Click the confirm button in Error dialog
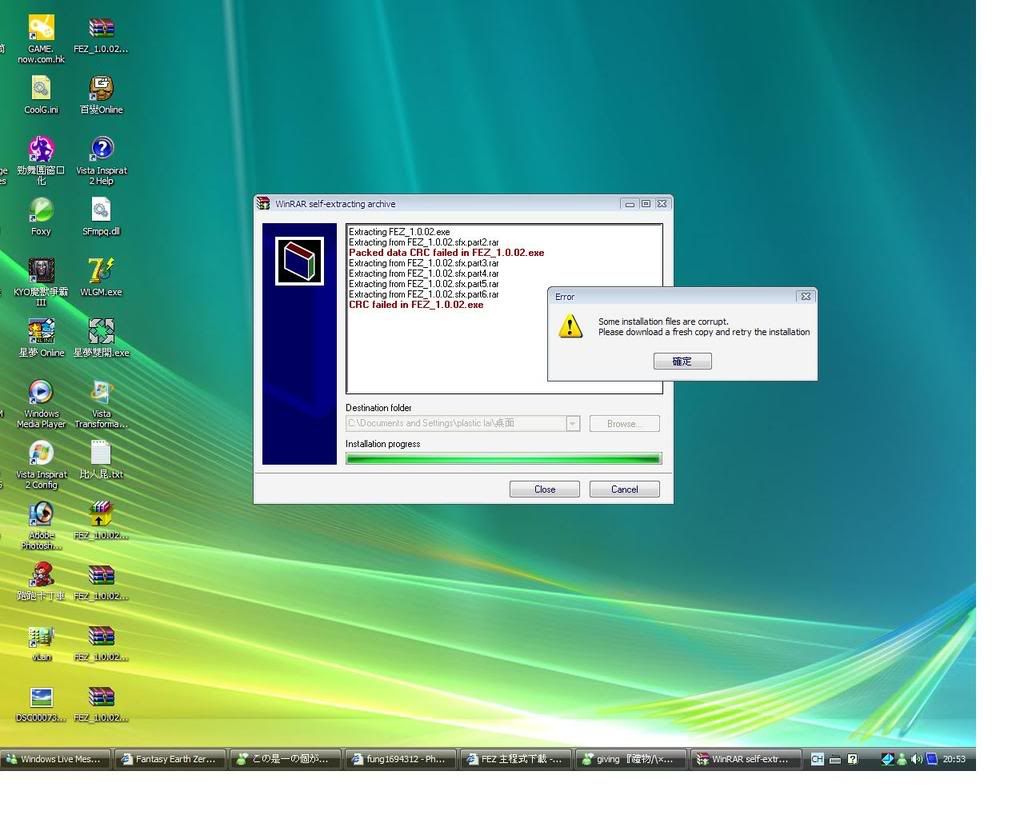Viewport: 1024px width, 819px height. [682, 361]
